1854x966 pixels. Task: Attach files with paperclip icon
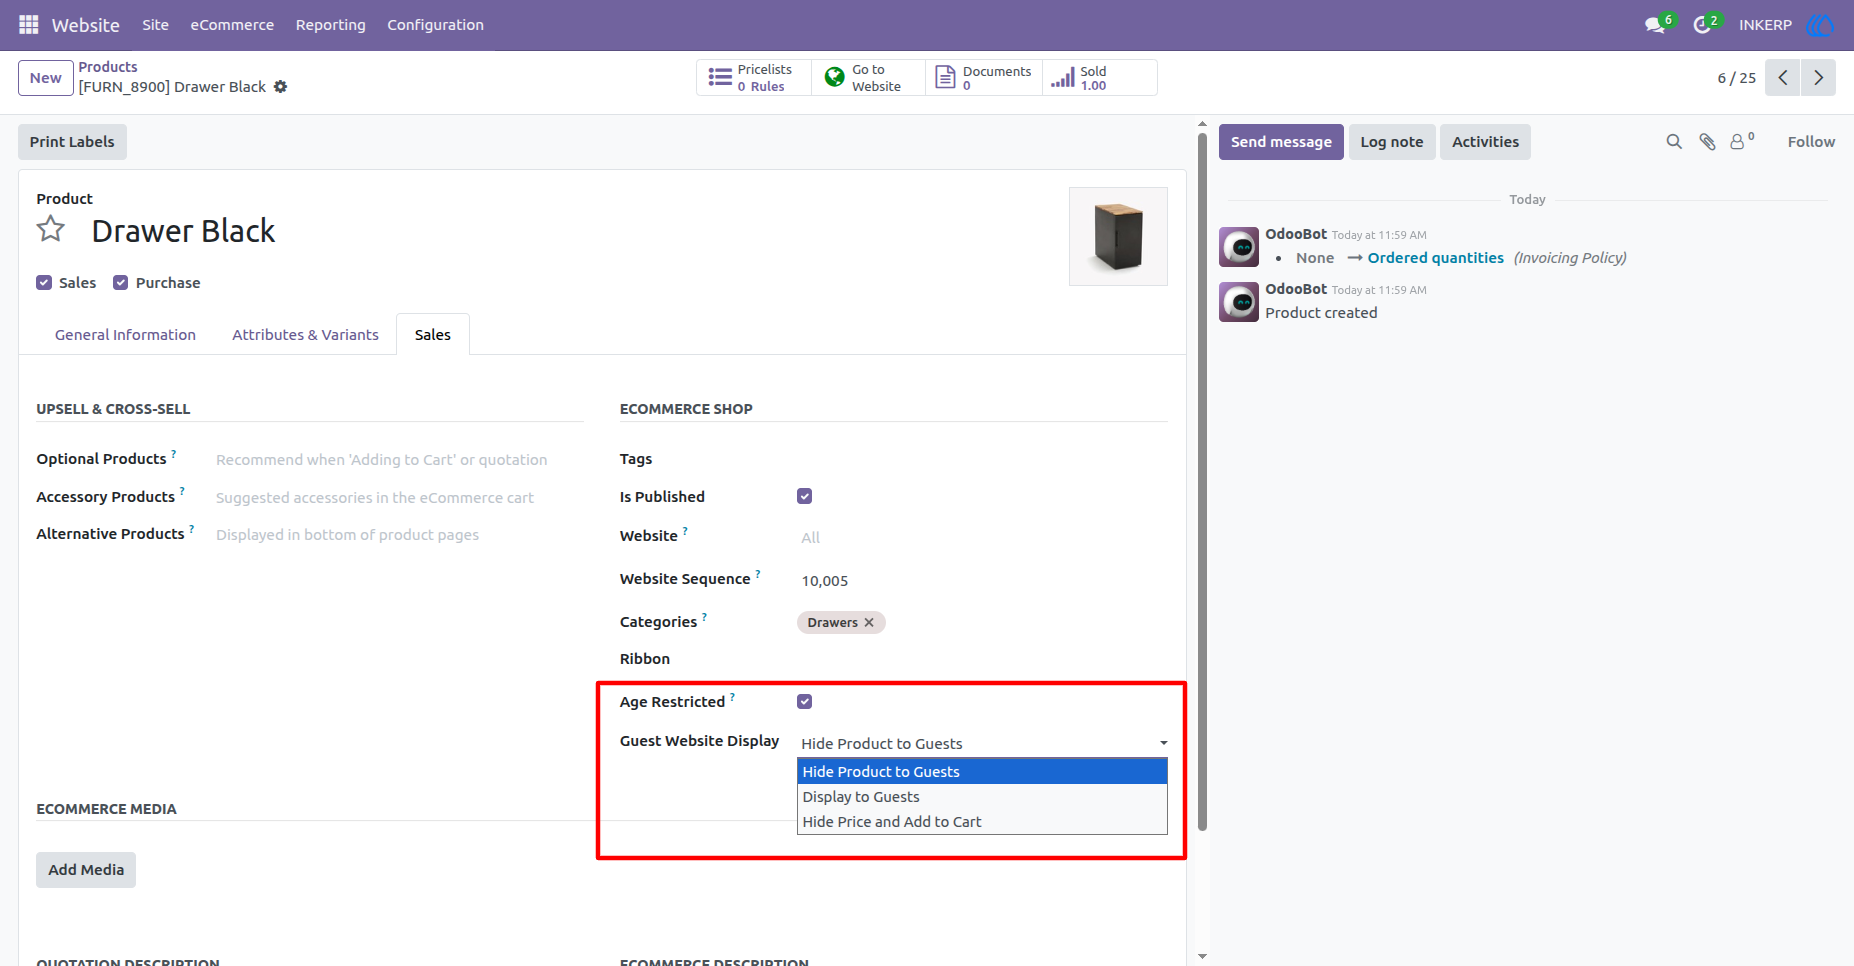point(1708,142)
